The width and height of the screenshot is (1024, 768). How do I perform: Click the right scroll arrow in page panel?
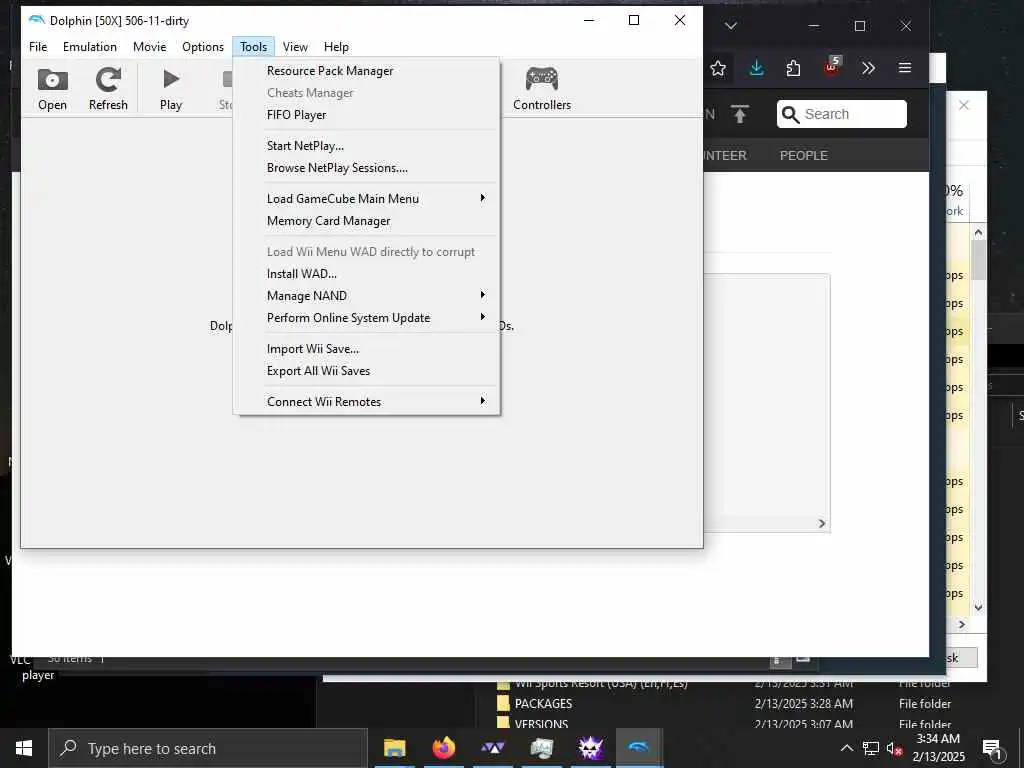[x=822, y=524]
